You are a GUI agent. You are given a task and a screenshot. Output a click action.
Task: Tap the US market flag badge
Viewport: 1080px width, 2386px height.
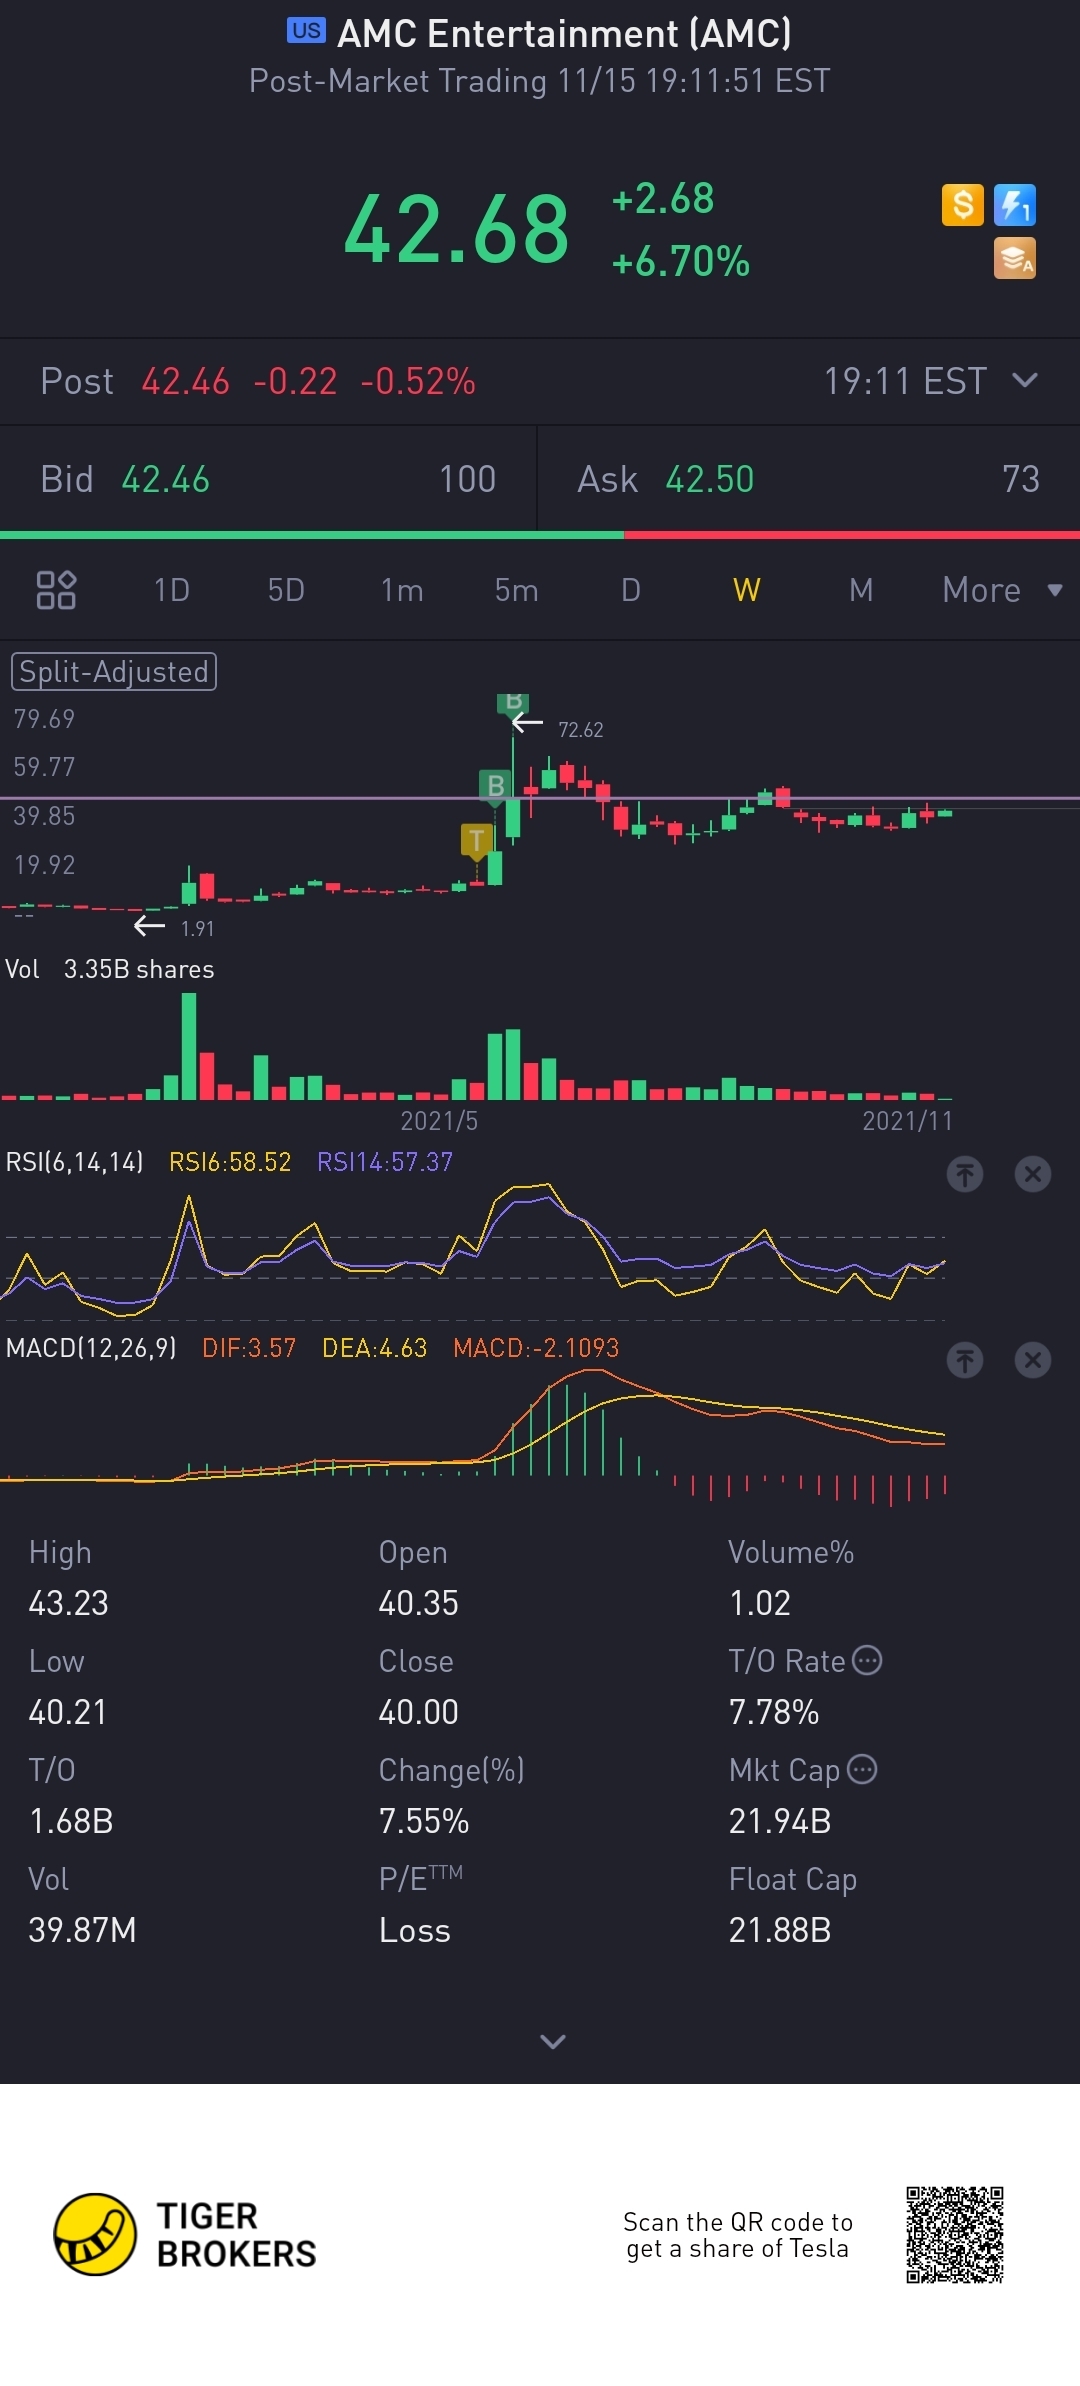click(306, 31)
